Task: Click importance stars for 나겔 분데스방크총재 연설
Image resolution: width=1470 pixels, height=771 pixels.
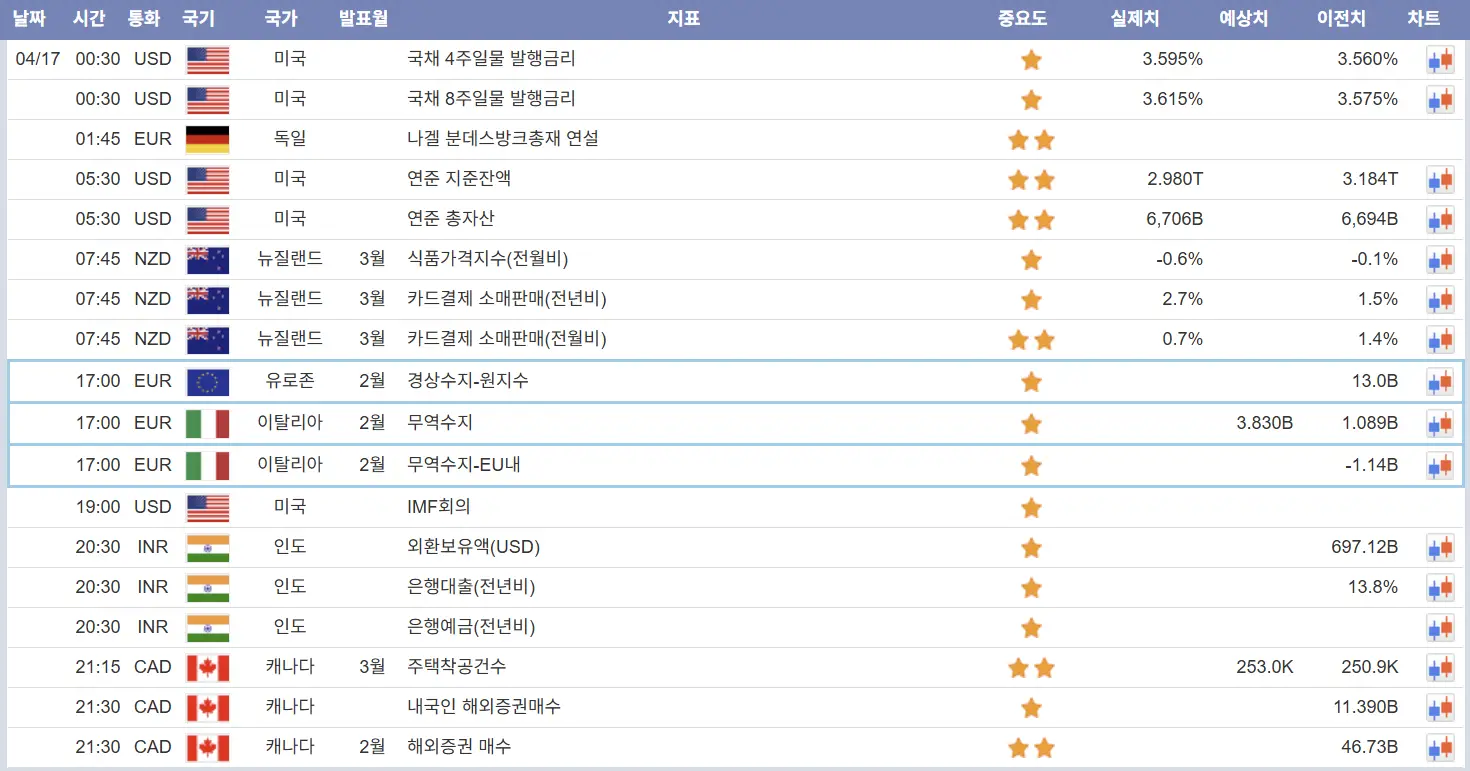Action: 1031,140
